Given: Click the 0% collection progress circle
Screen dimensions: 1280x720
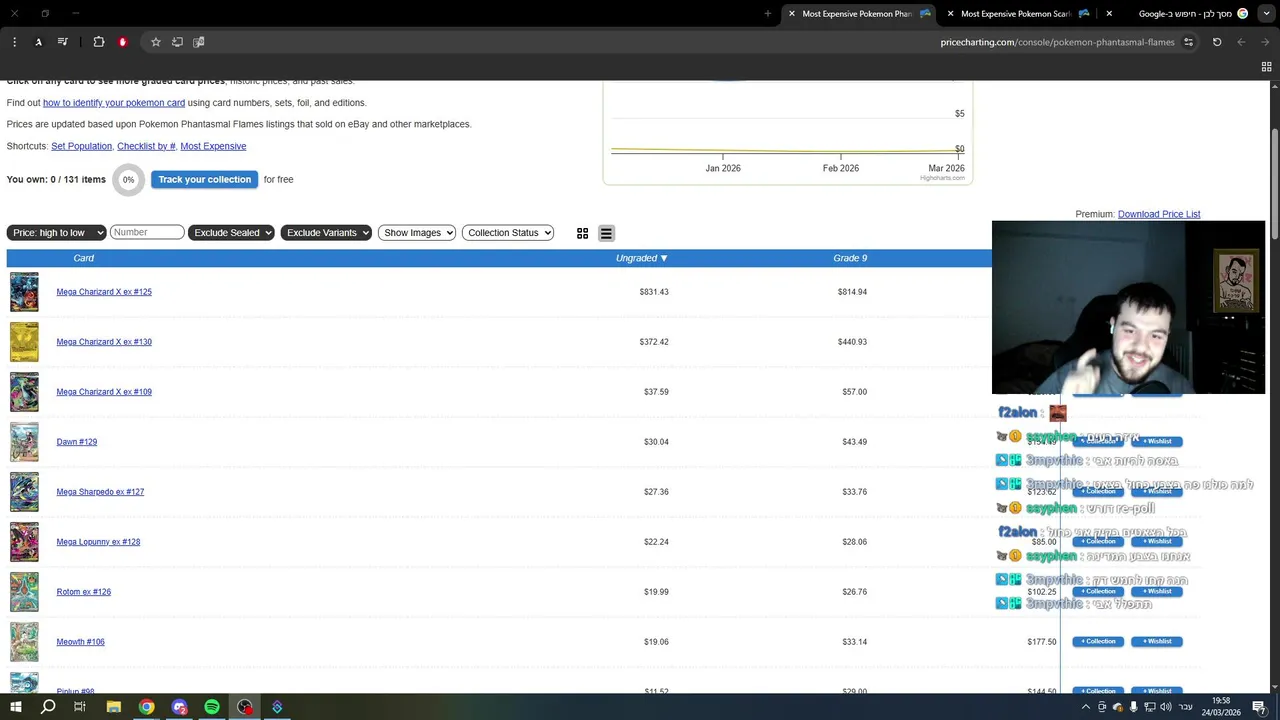Looking at the screenshot, I should 128,180.
